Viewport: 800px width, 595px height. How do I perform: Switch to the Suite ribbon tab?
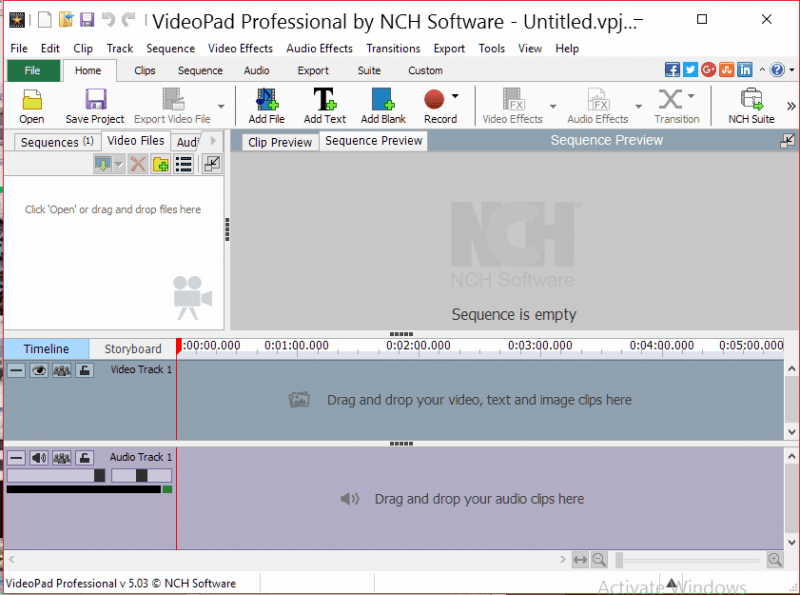click(x=369, y=70)
